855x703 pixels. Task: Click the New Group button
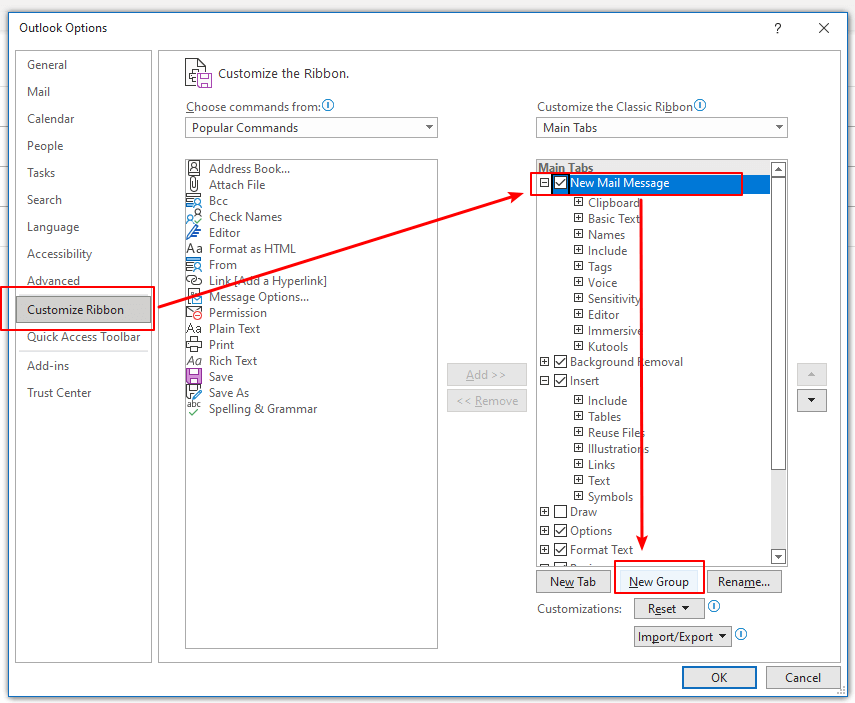(x=659, y=580)
